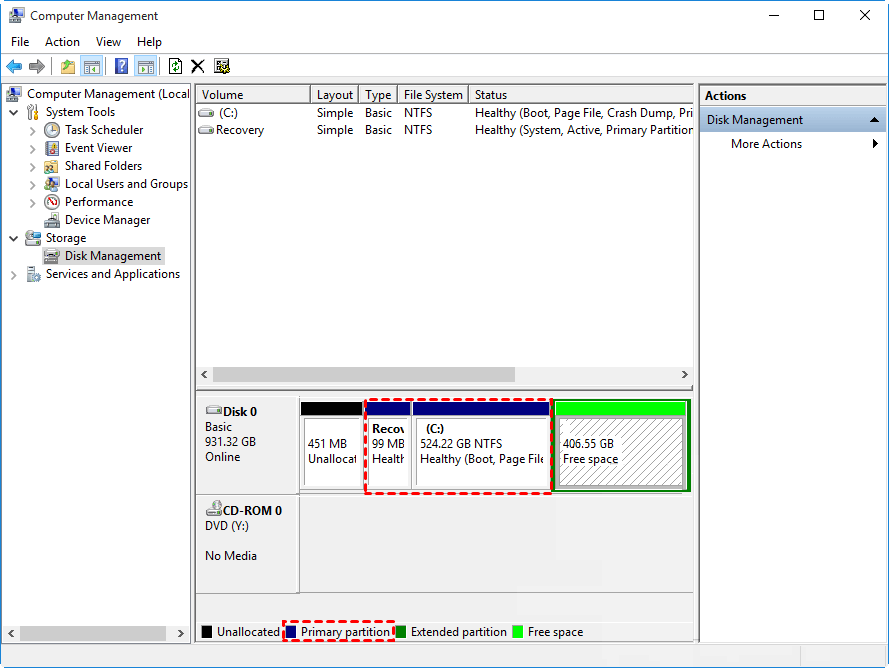Click More Actions in the Actions pane
This screenshot has height=668, width=889.
(767, 144)
